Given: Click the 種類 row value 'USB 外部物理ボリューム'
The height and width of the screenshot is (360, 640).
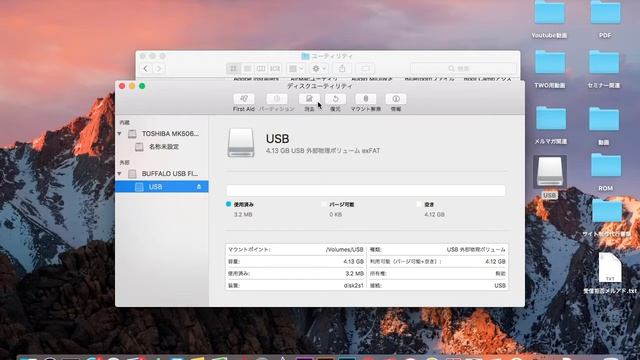Looking at the screenshot, I should (476, 249).
